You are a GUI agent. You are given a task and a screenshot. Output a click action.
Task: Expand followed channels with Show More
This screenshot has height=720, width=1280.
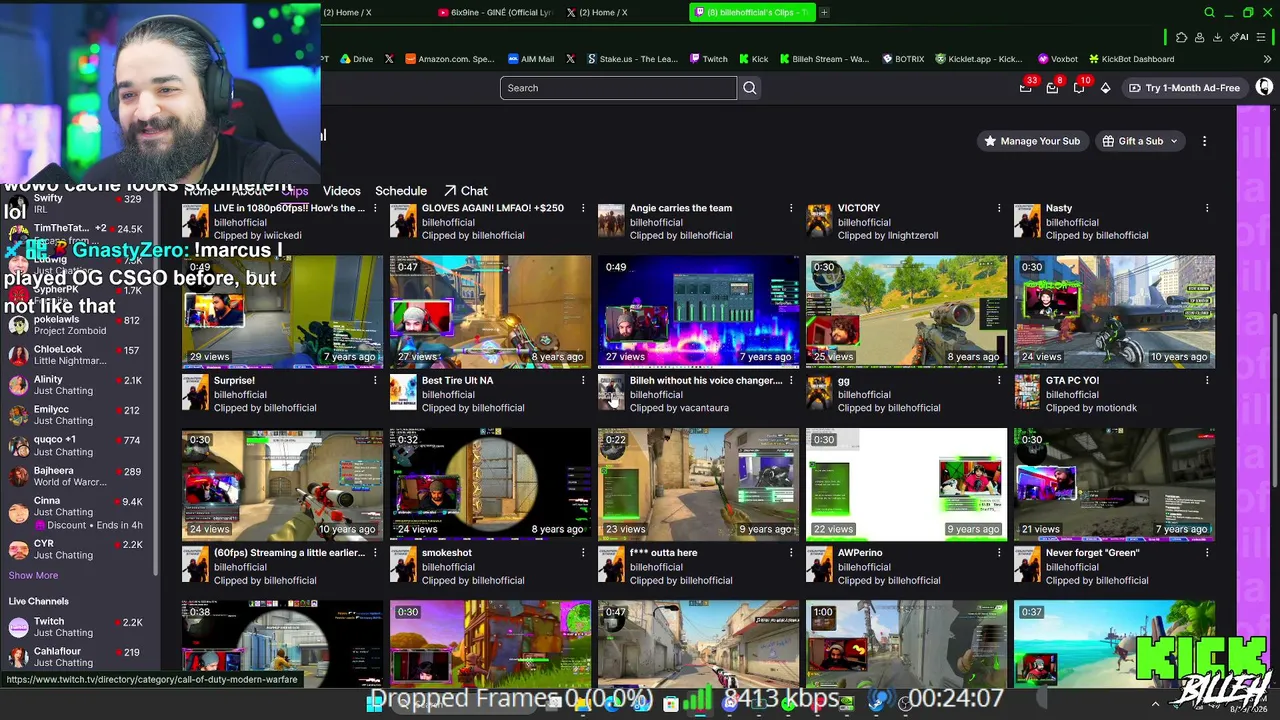[x=33, y=575]
